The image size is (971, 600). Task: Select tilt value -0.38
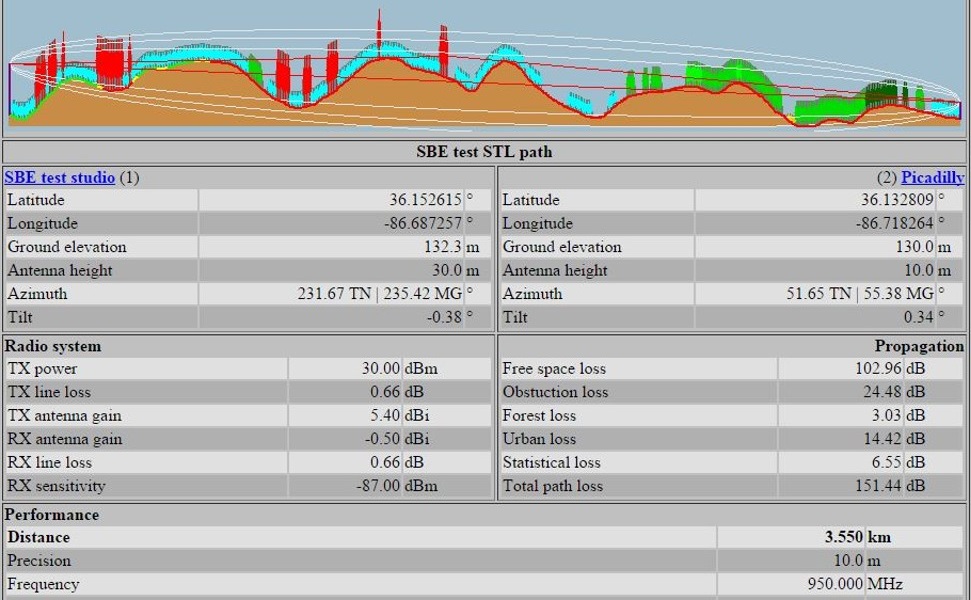pyautogui.click(x=445, y=317)
